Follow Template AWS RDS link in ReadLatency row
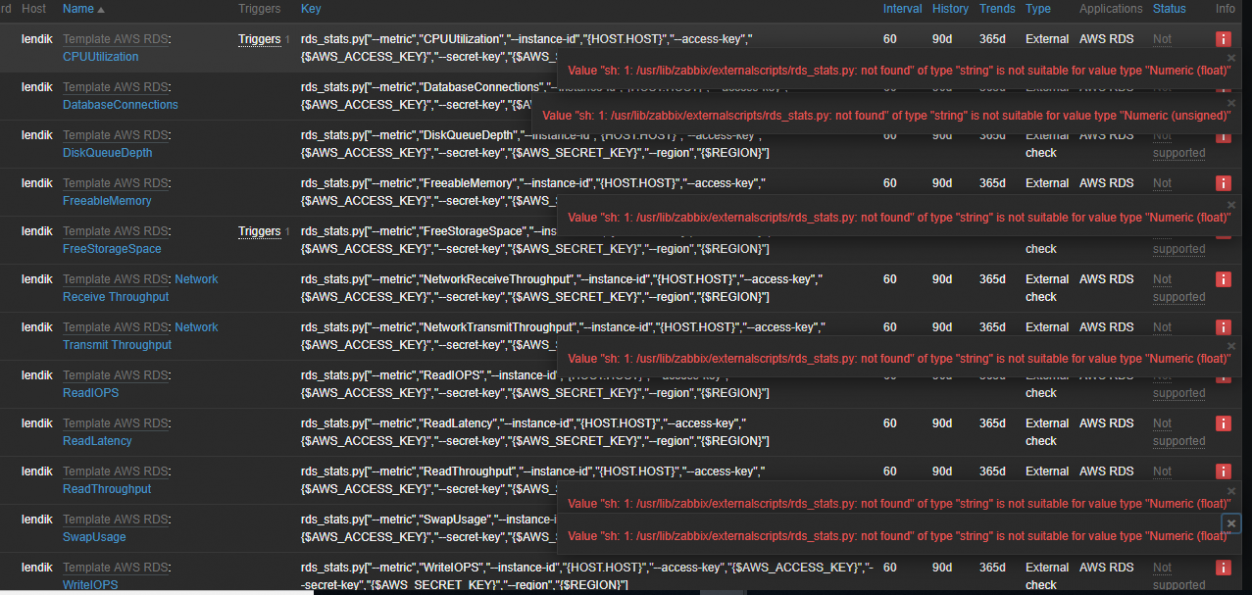This screenshot has width=1252, height=595. click(x=115, y=424)
